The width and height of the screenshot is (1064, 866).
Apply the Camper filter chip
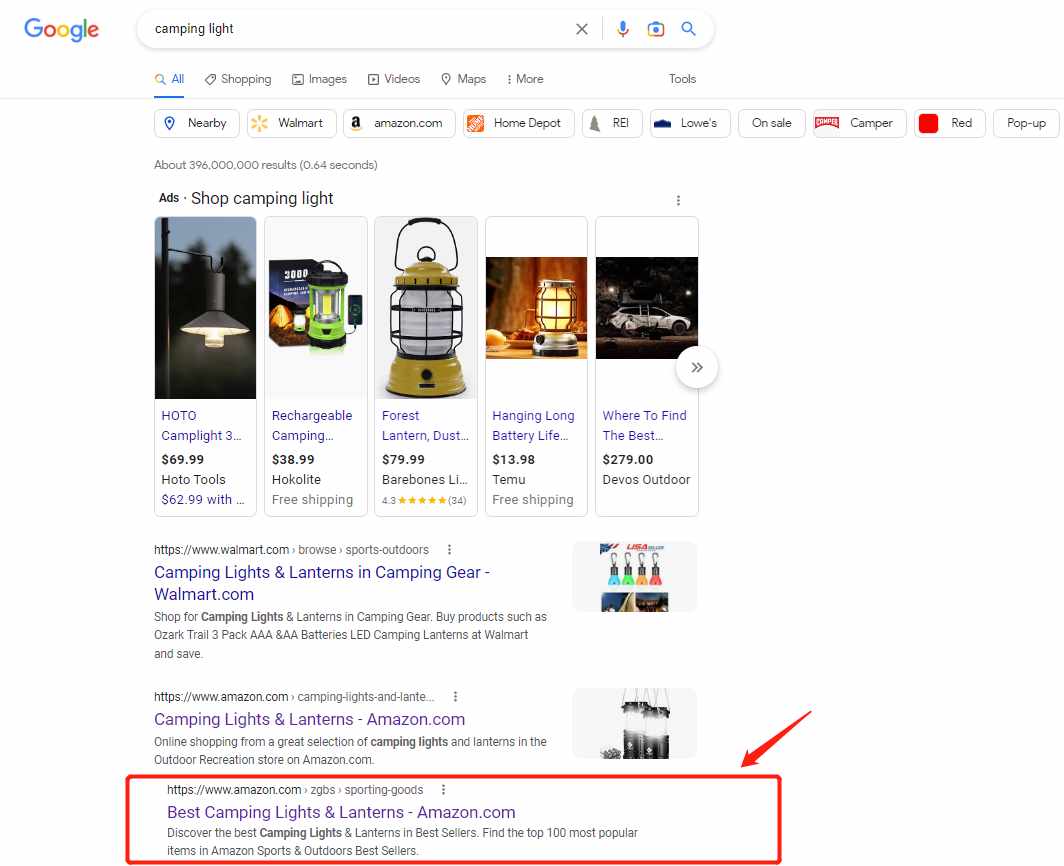[860, 123]
